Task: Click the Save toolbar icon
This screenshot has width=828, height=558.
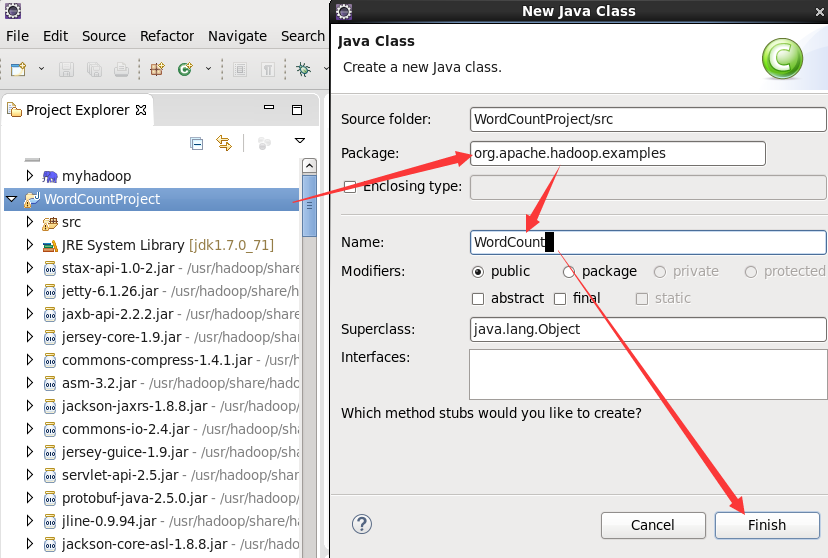Action: pyautogui.click(x=66, y=69)
